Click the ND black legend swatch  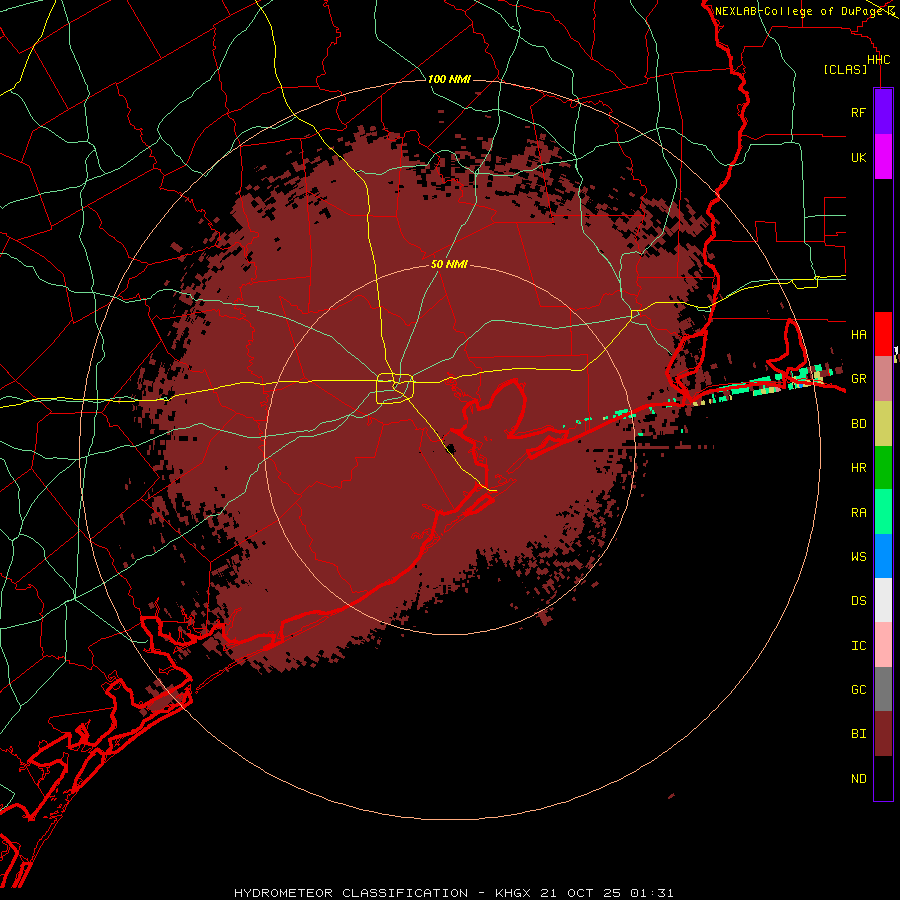(883, 778)
